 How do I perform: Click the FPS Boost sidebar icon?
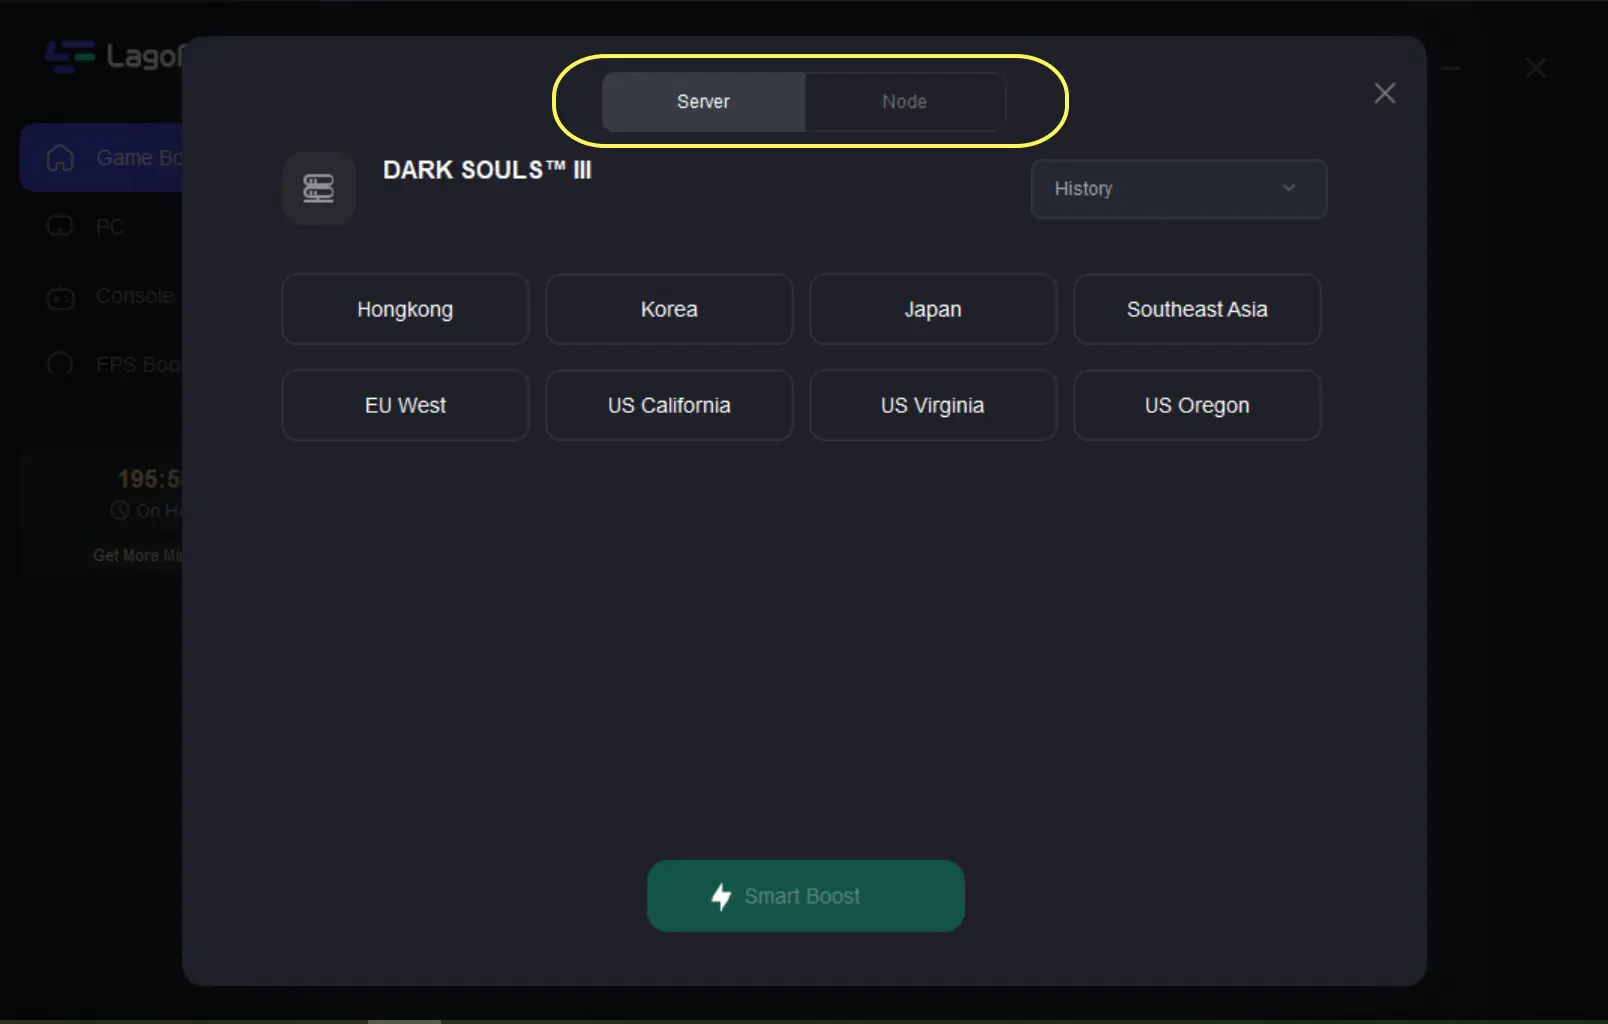[60, 365]
